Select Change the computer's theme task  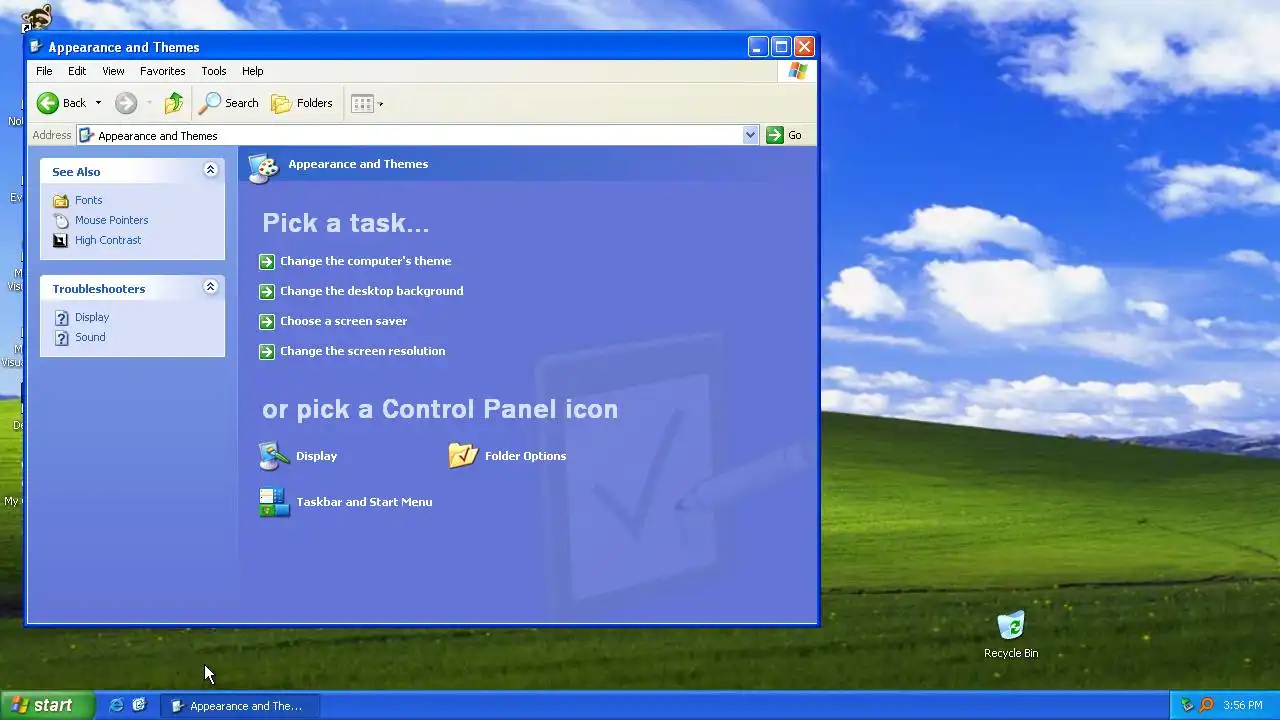[x=365, y=261]
